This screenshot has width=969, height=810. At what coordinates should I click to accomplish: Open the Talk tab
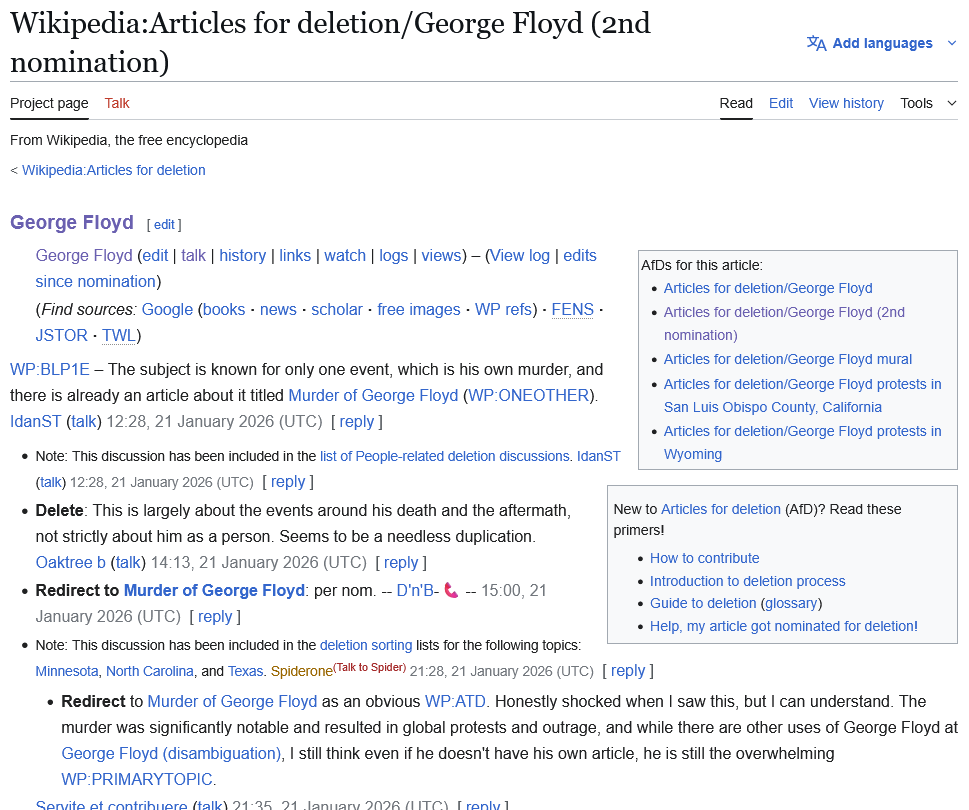click(x=117, y=103)
